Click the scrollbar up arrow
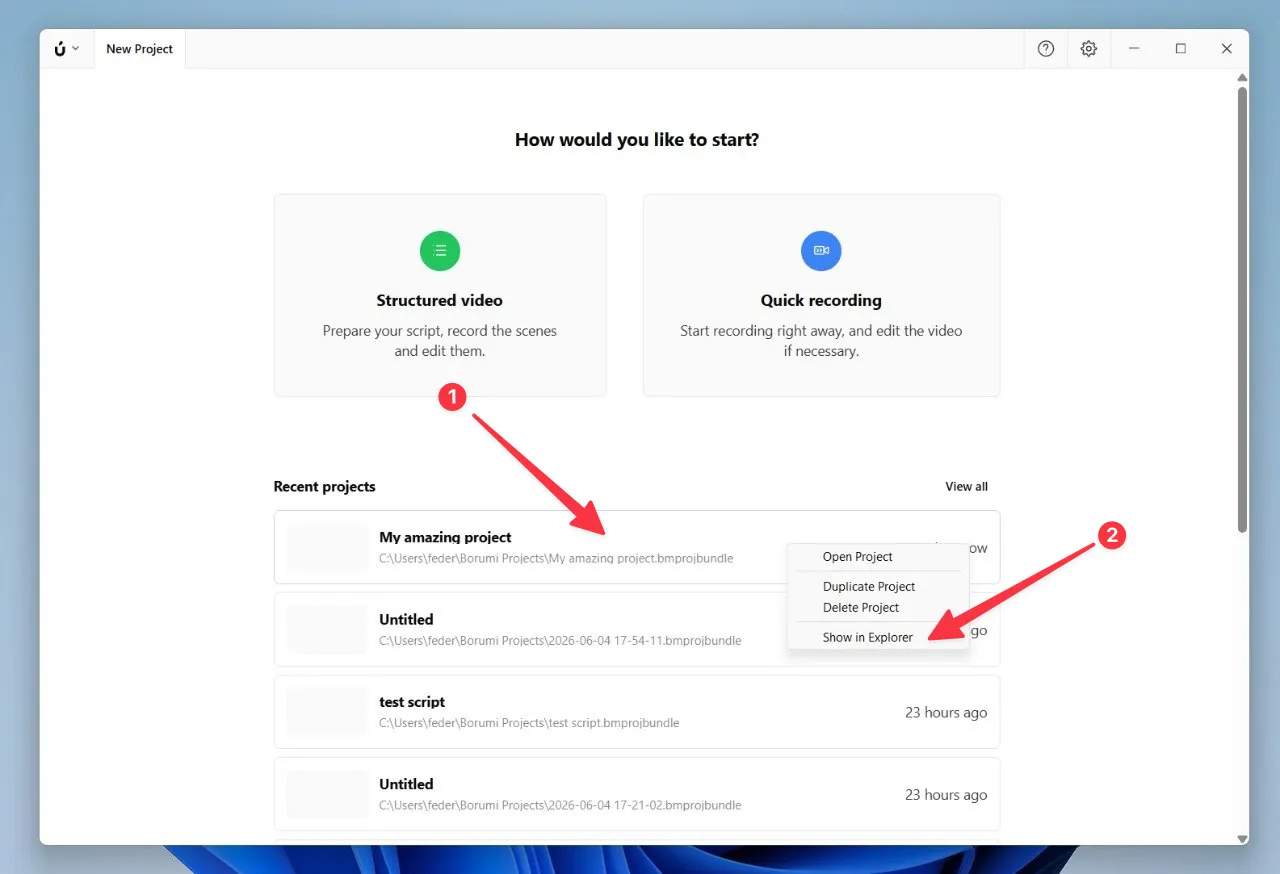 coord(1243,77)
